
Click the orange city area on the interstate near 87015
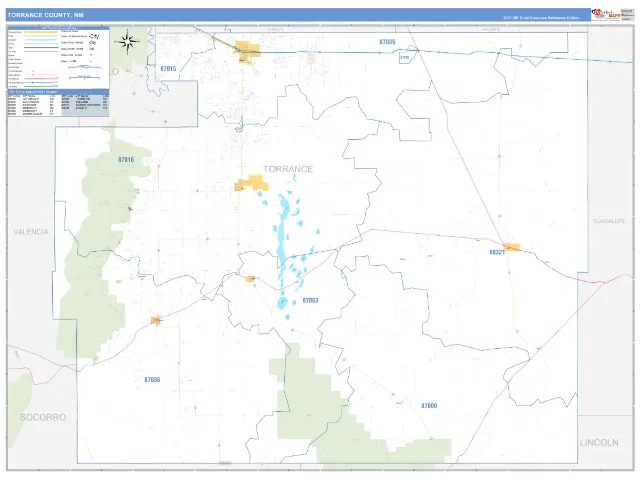(247, 51)
